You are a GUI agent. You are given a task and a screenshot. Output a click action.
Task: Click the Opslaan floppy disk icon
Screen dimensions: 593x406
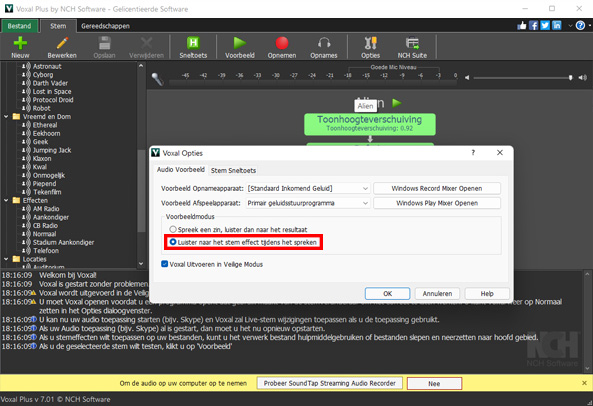pos(104,43)
